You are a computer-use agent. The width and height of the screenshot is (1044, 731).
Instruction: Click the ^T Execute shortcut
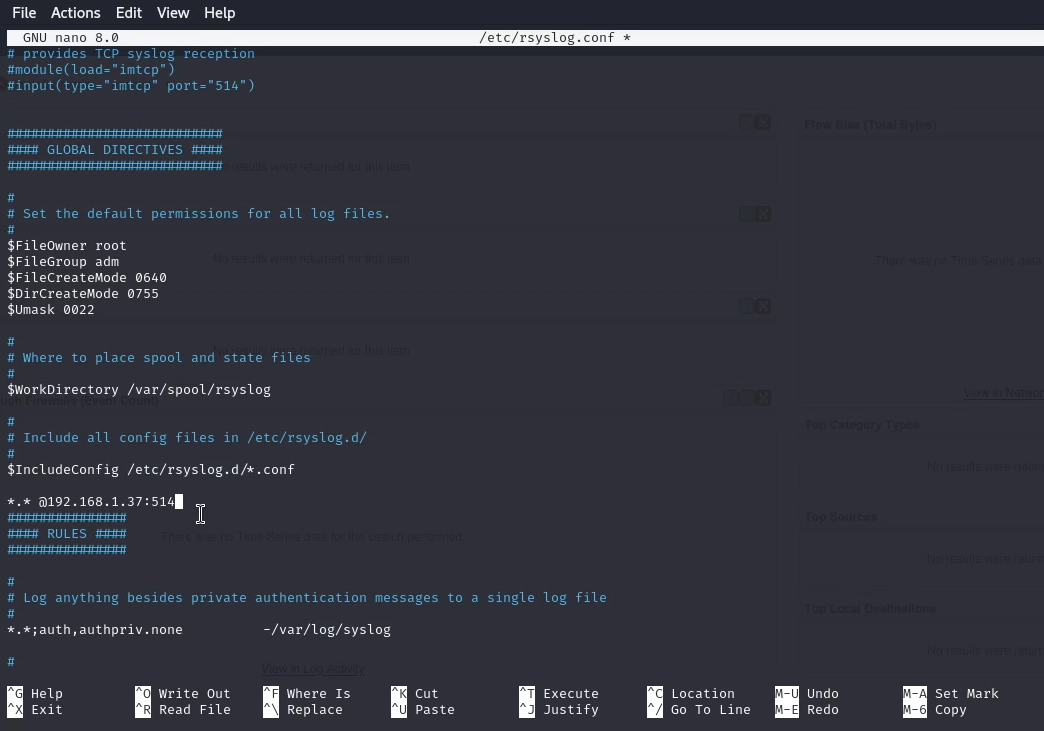pos(559,694)
